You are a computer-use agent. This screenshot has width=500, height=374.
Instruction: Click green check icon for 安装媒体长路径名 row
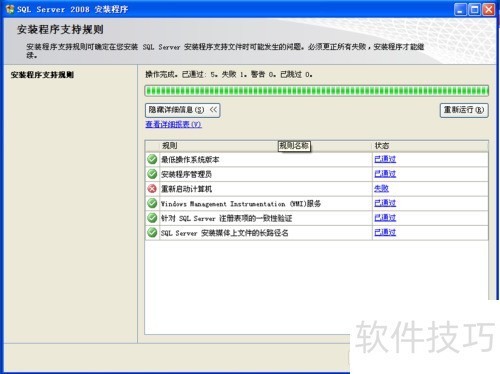tap(152, 233)
